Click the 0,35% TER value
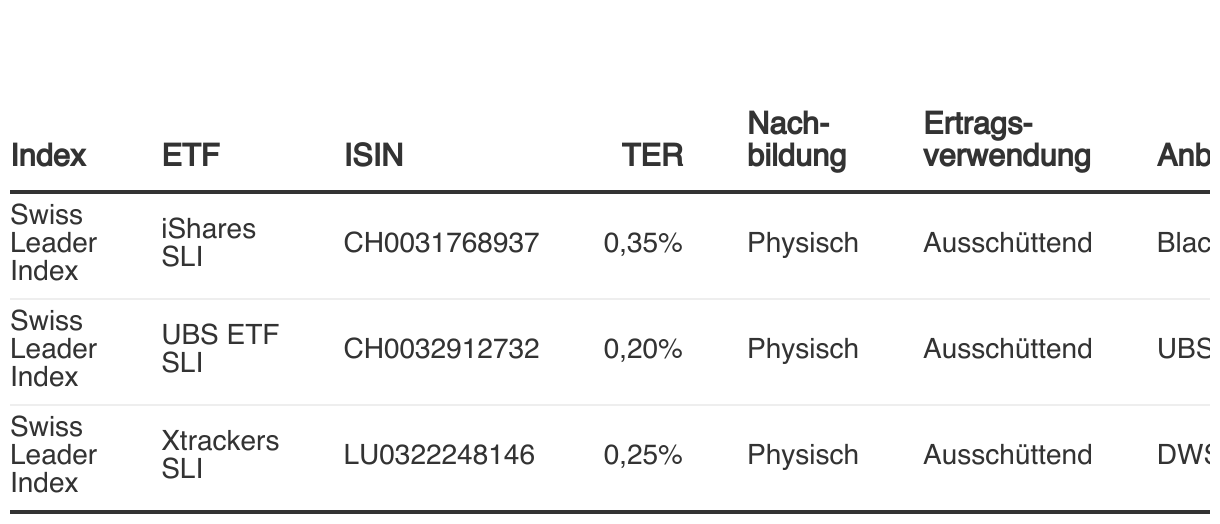 click(643, 243)
